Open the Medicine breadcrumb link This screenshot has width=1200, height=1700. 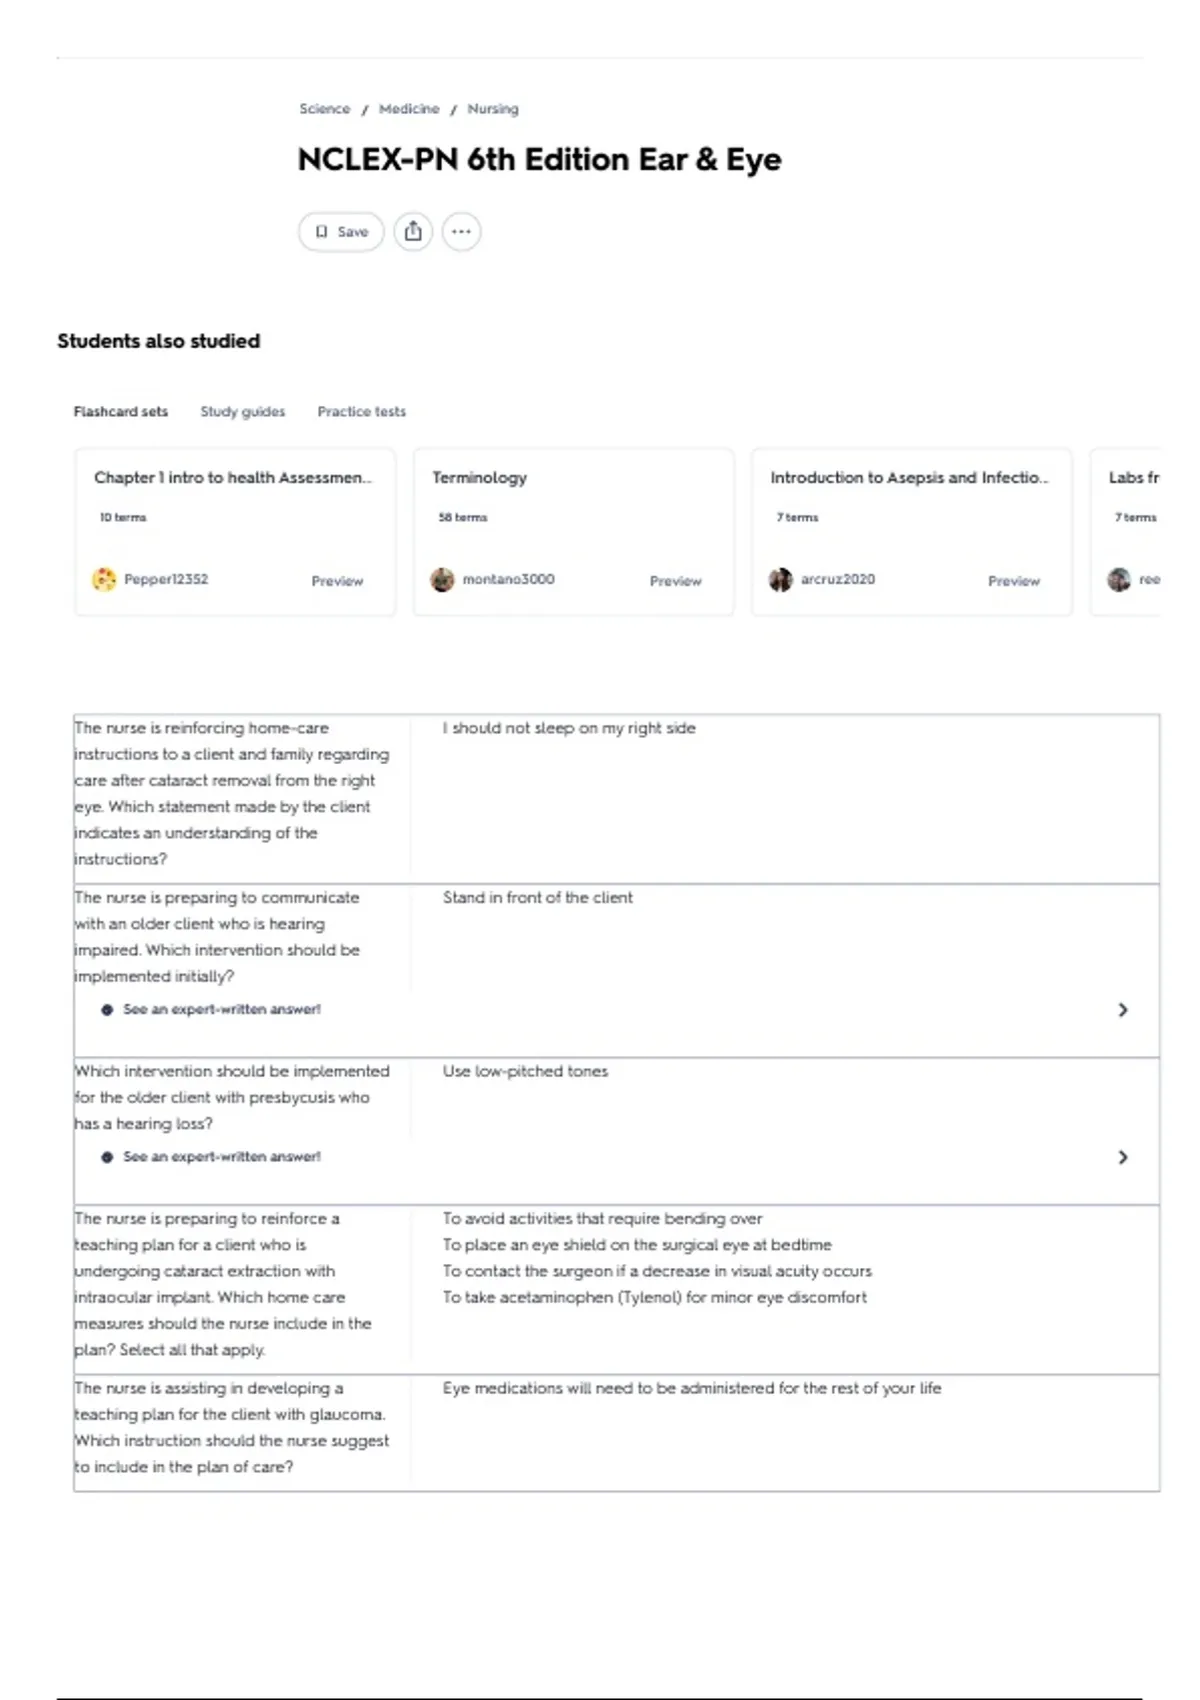pos(409,109)
